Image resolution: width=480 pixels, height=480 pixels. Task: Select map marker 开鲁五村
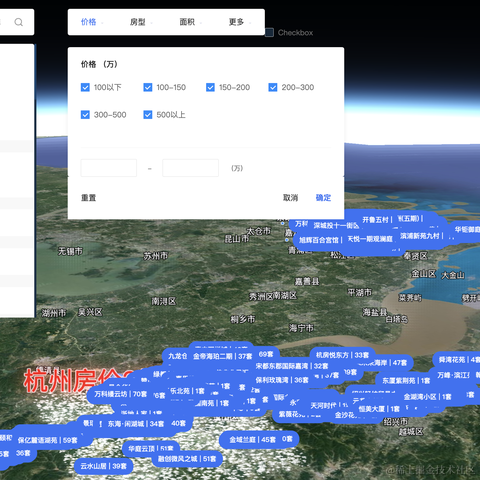point(377,220)
